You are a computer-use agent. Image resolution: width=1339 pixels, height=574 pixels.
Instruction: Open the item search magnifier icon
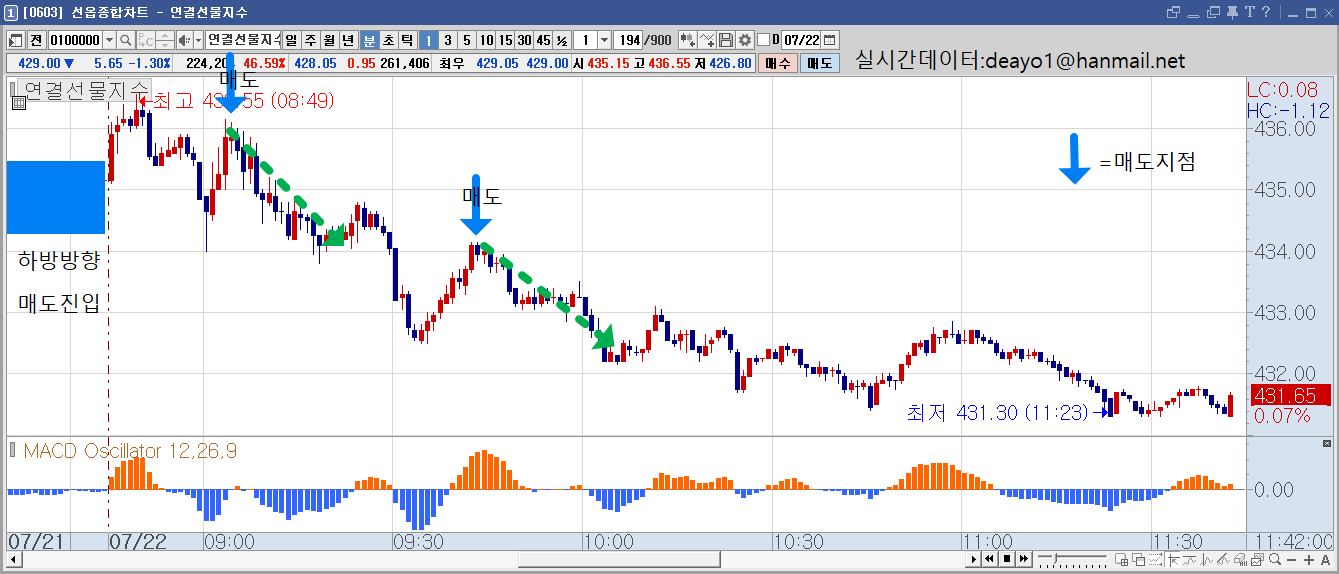(126, 40)
